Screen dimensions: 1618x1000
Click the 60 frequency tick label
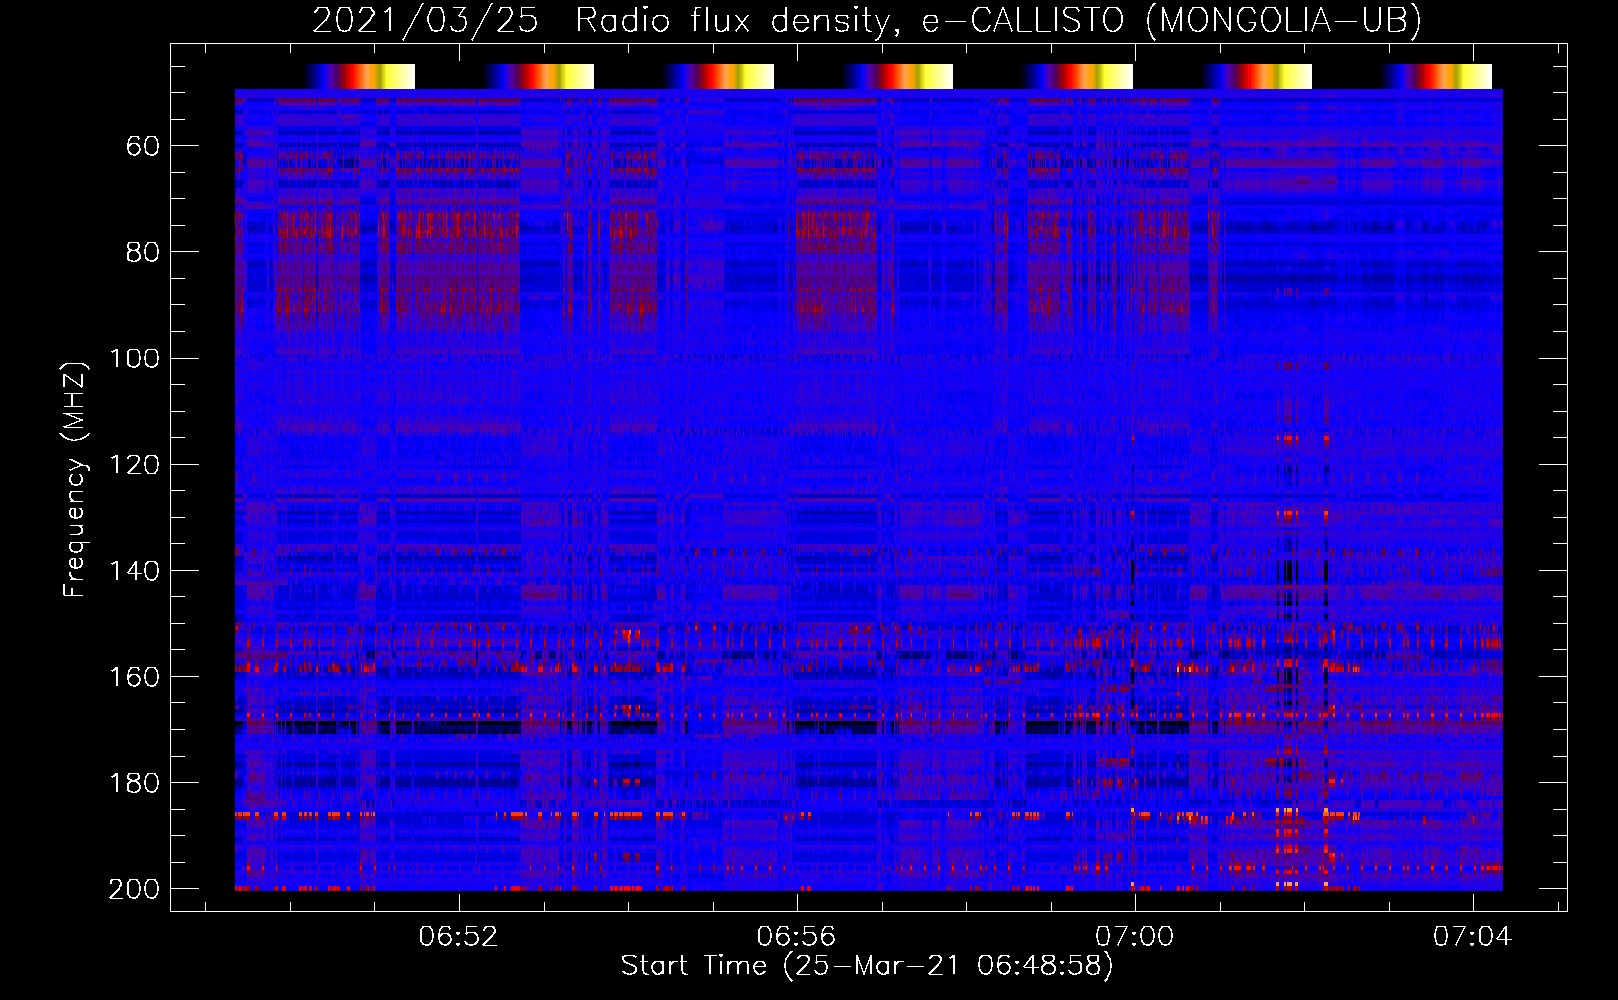point(143,146)
